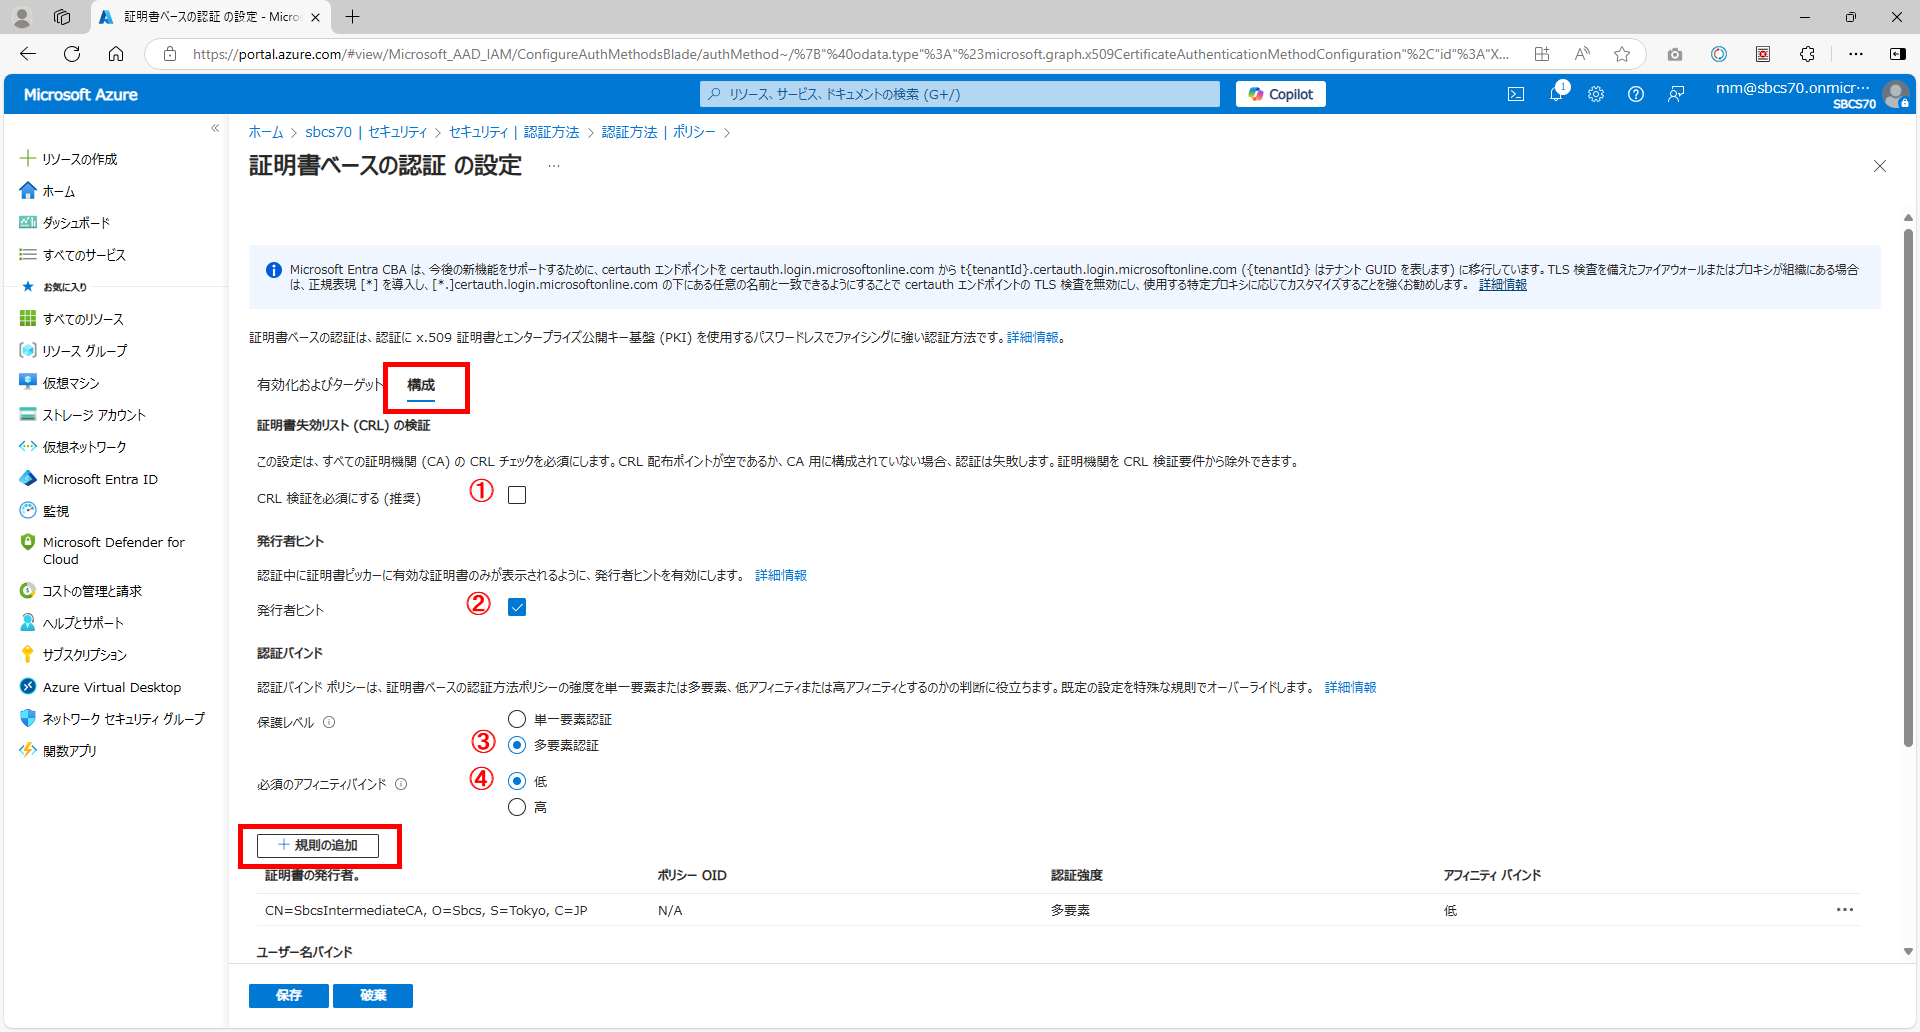This screenshot has height=1032, width=1920.
Task: Click sbcs70 | セキュリティ breadcrumb link
Action: pyautogui.click(x=366, y=132)
